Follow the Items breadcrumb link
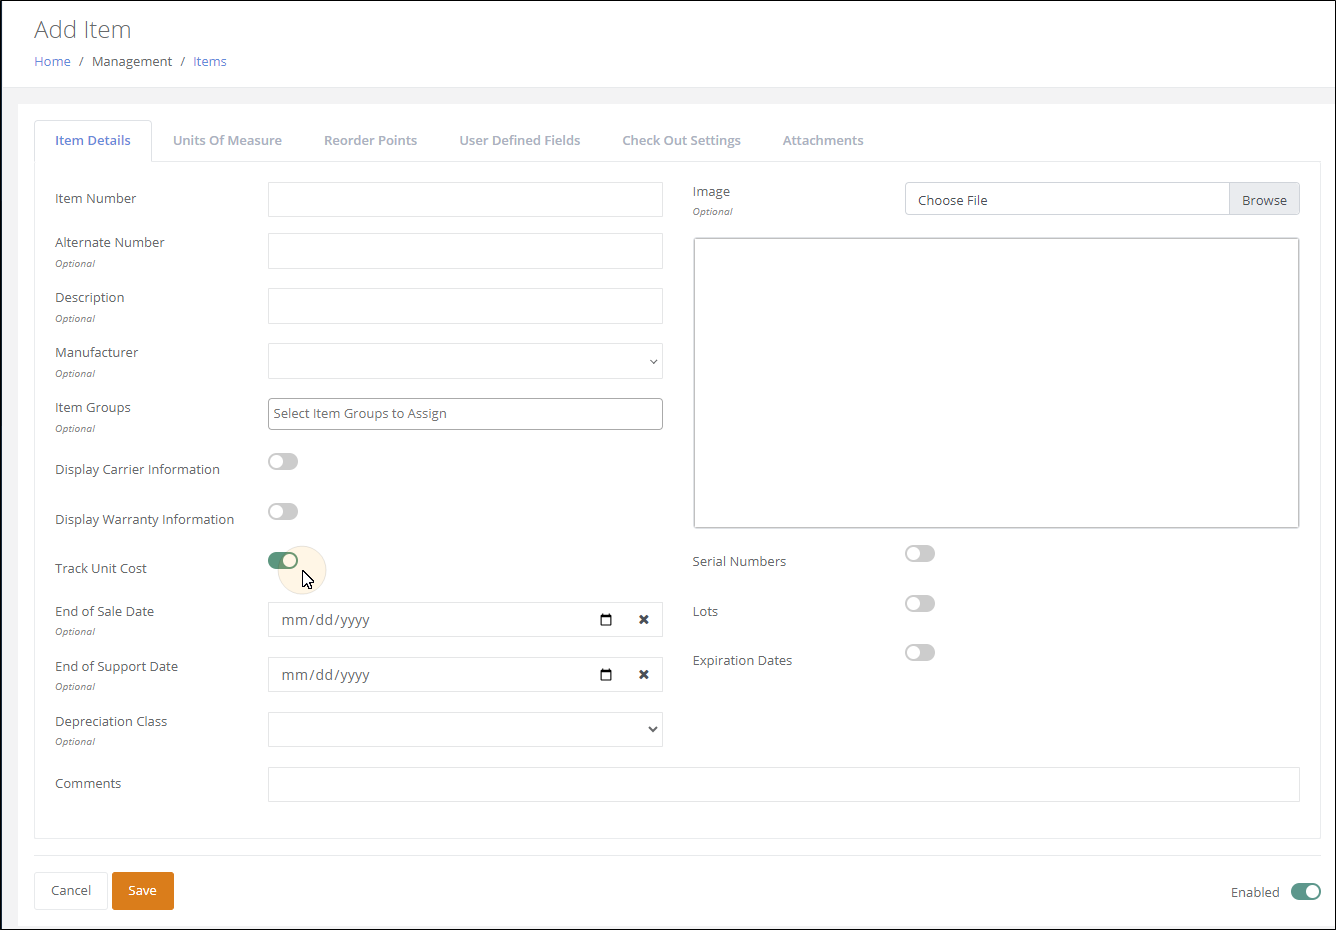The height and width of the screenshot is (930, 1336). tap(210, 61)
